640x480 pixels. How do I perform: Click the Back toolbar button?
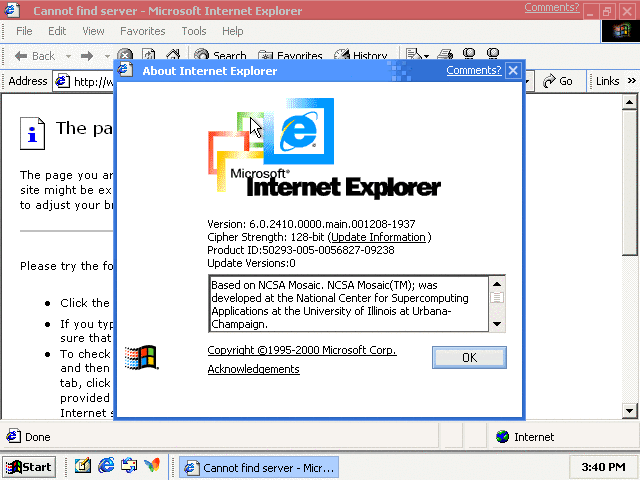tap(34, 56)
